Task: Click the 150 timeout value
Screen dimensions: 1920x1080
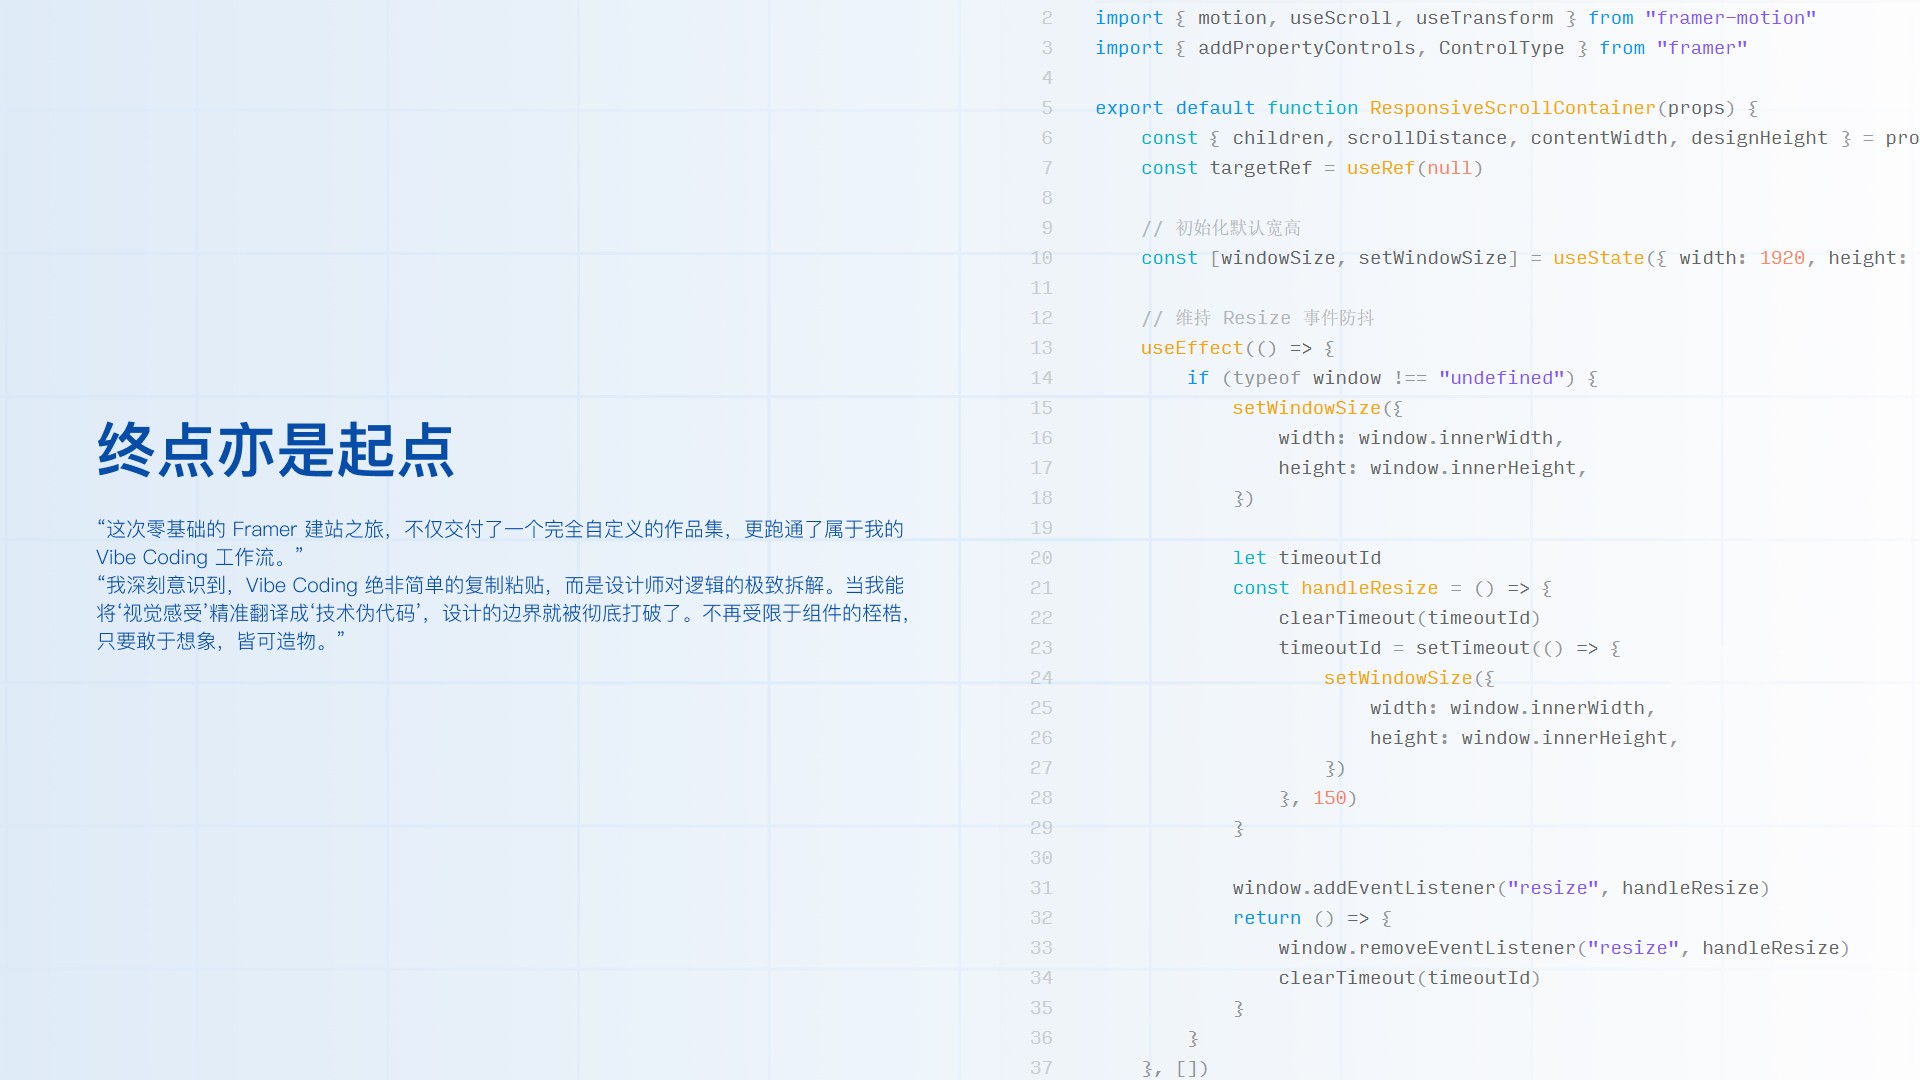Action: pos(1329,798)
